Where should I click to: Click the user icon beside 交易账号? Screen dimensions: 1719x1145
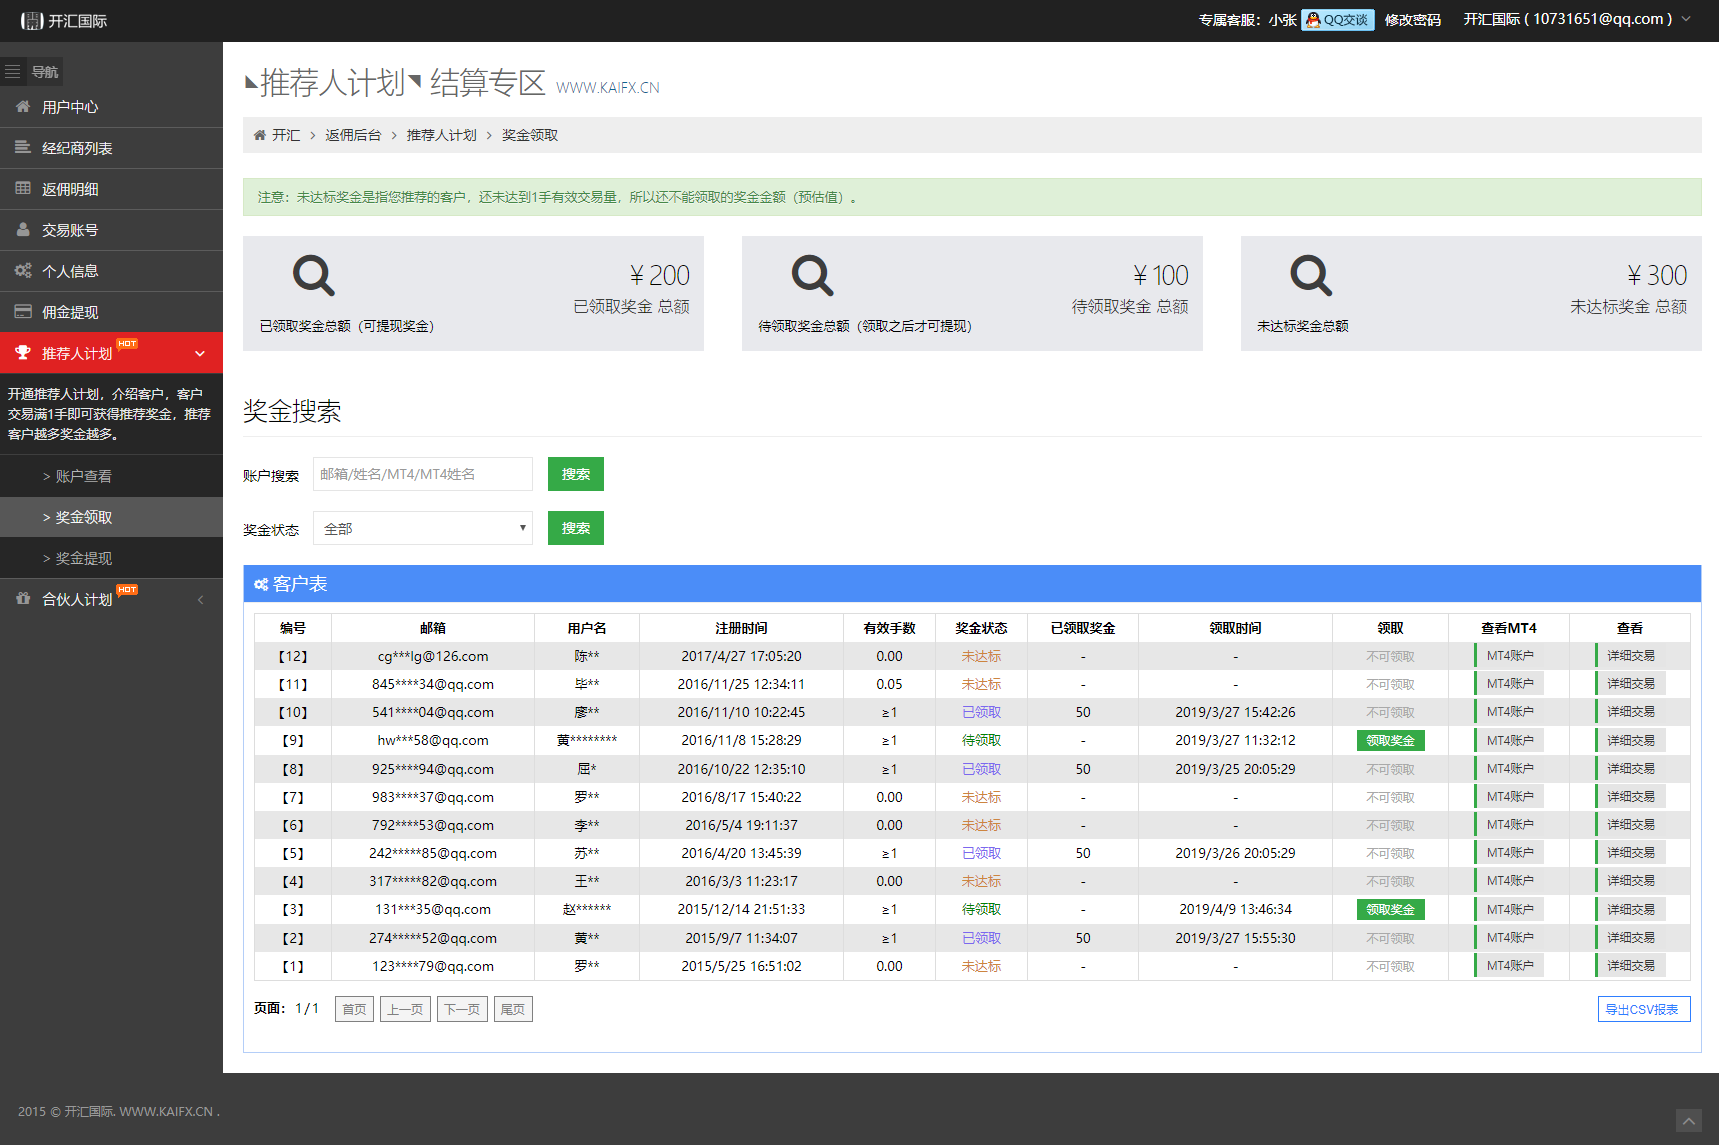23,229
